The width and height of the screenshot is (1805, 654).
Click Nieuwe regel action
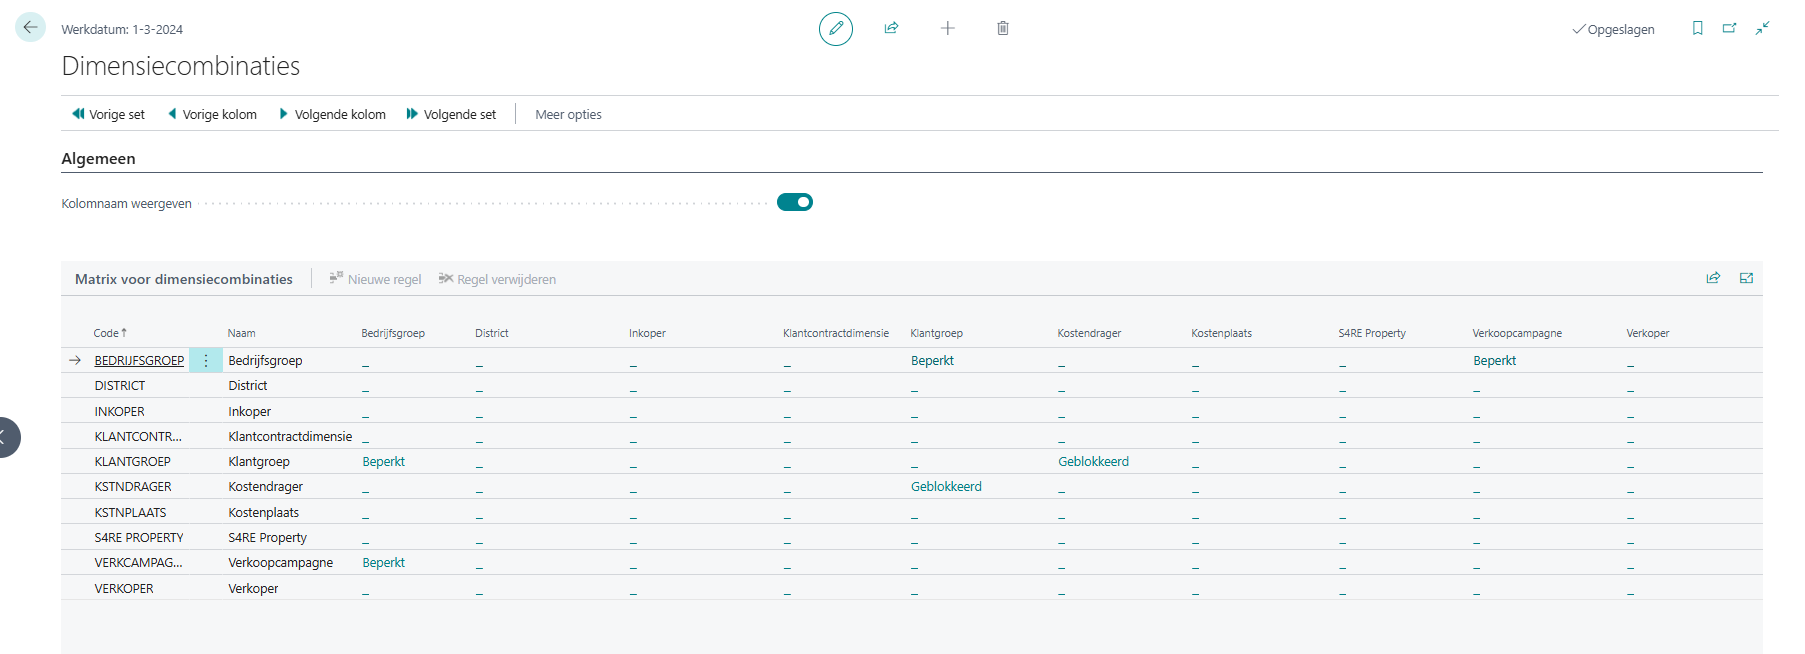tap(375, 279)
